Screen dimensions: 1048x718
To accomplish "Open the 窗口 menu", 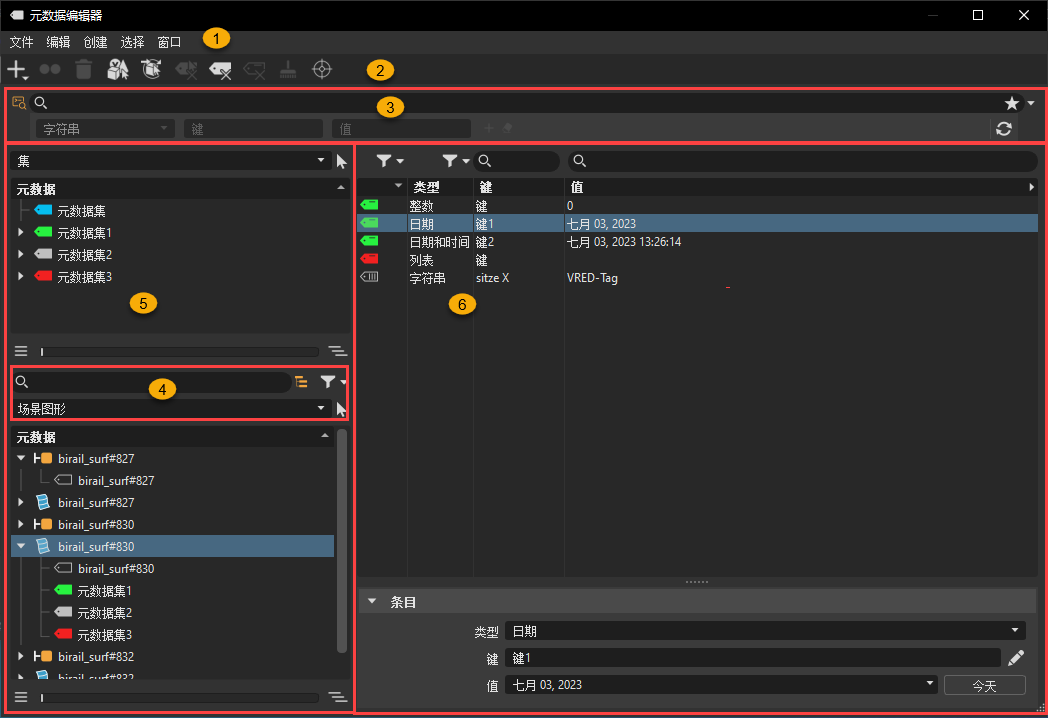I will (x=169, y=42).
